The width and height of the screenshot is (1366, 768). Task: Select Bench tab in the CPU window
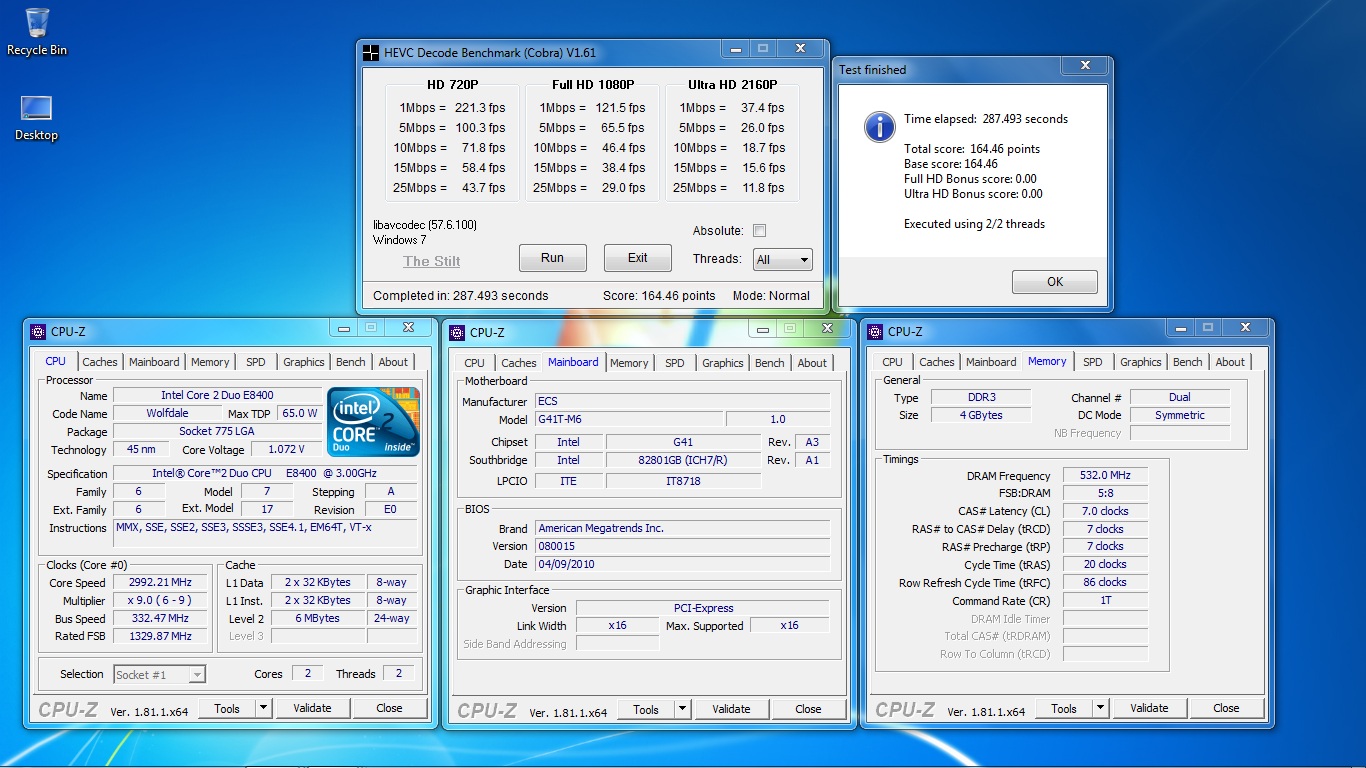[351, 362]
